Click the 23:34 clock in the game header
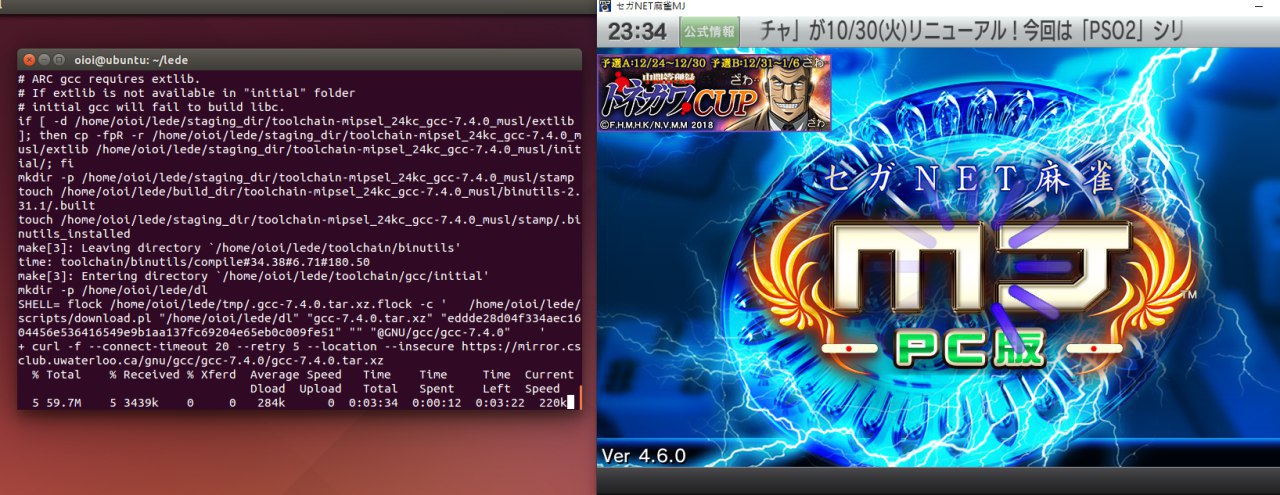Screen dimensions: 1280x495 click(637, 32)
